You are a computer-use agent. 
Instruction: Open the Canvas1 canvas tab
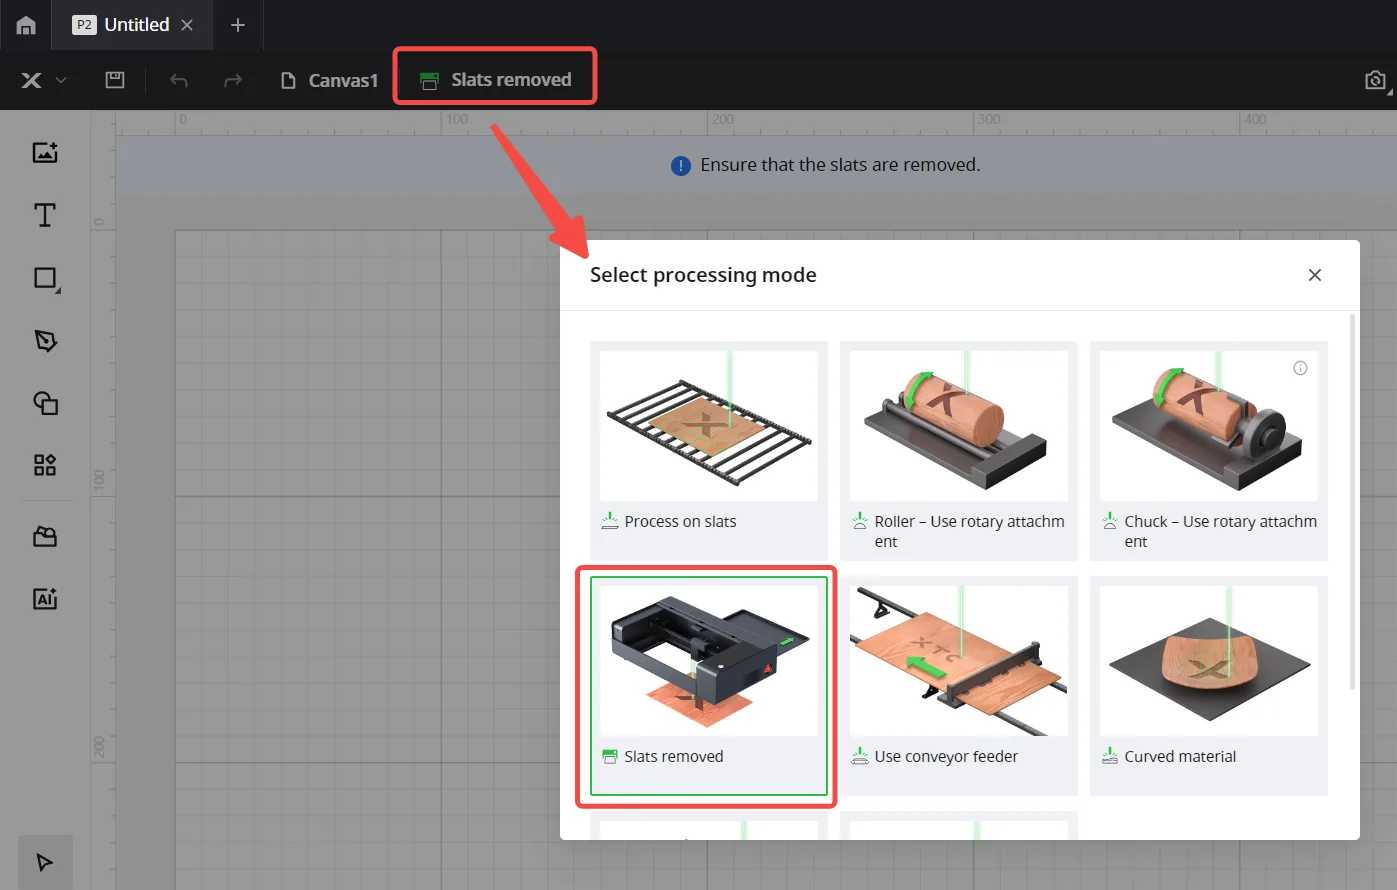(329, 80)
